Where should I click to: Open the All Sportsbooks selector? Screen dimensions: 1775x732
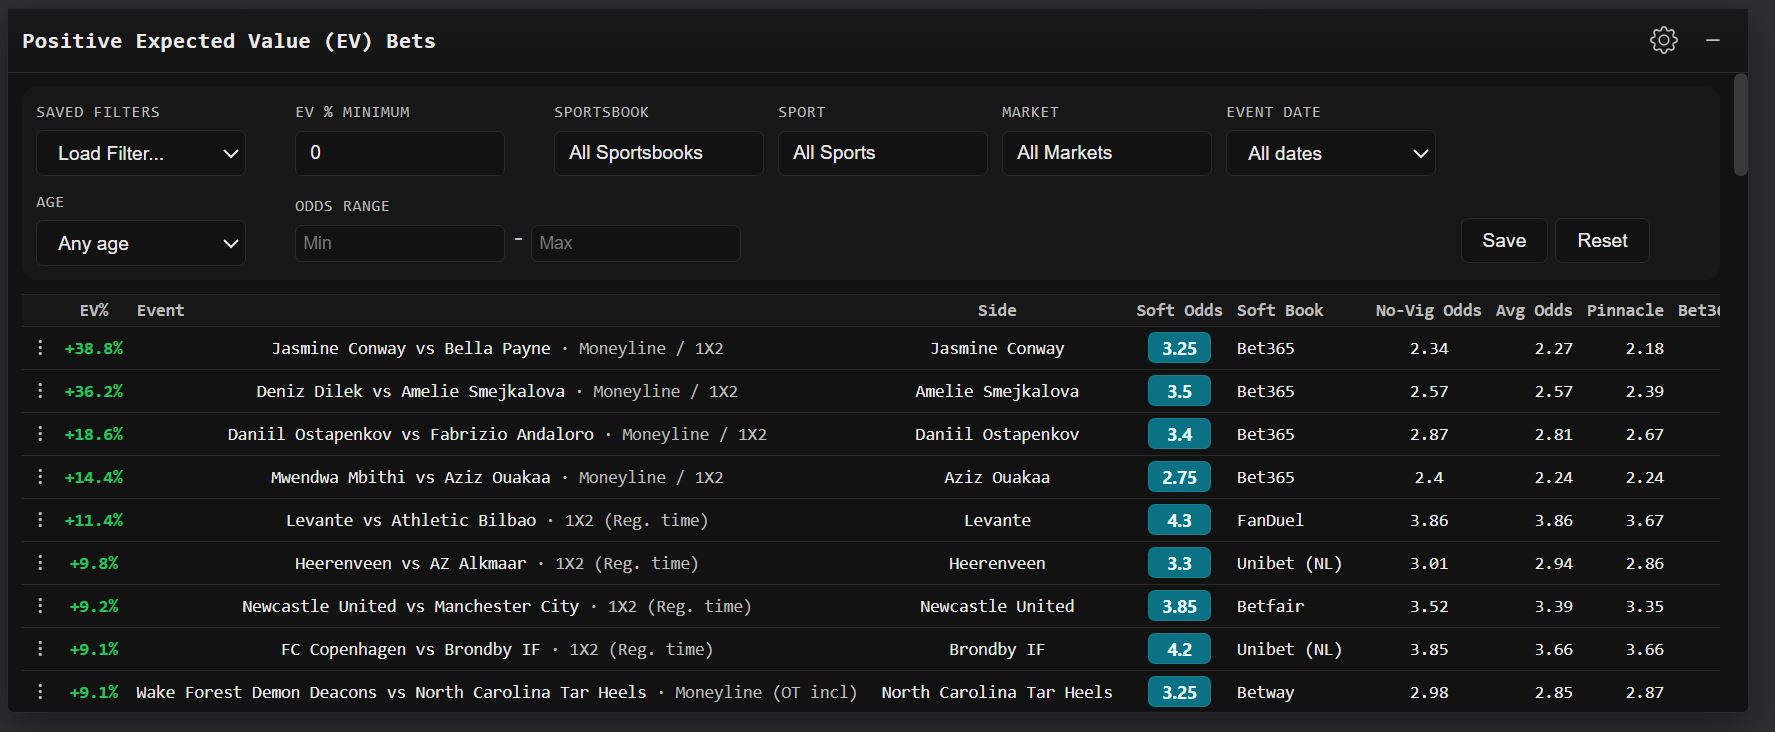[x=659, y=153]
